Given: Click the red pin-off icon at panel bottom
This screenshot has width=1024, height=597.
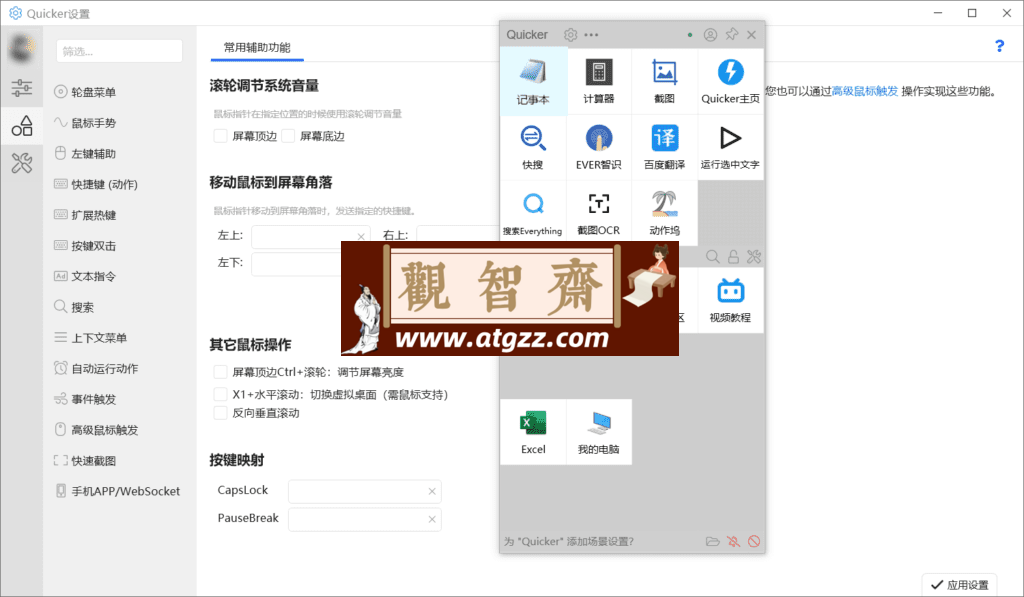Looking at the screenshot, I should 733,541.
